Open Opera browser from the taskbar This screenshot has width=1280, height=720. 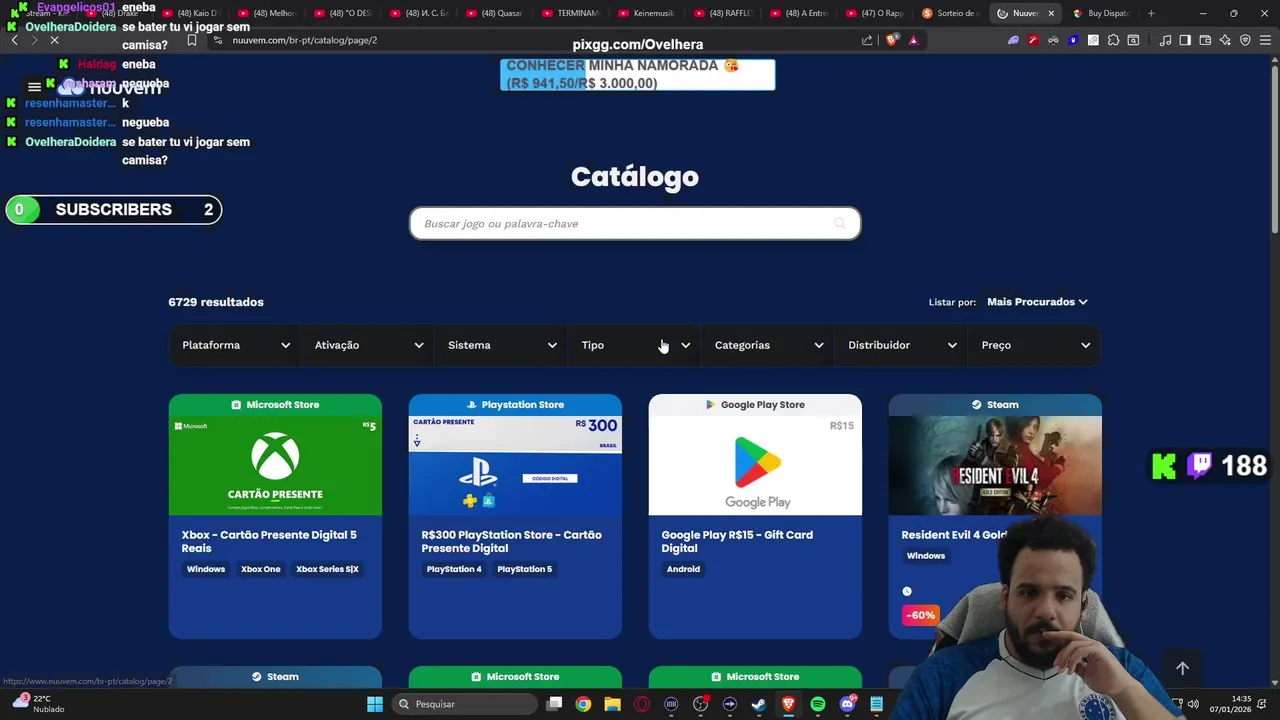coord(642,704)
